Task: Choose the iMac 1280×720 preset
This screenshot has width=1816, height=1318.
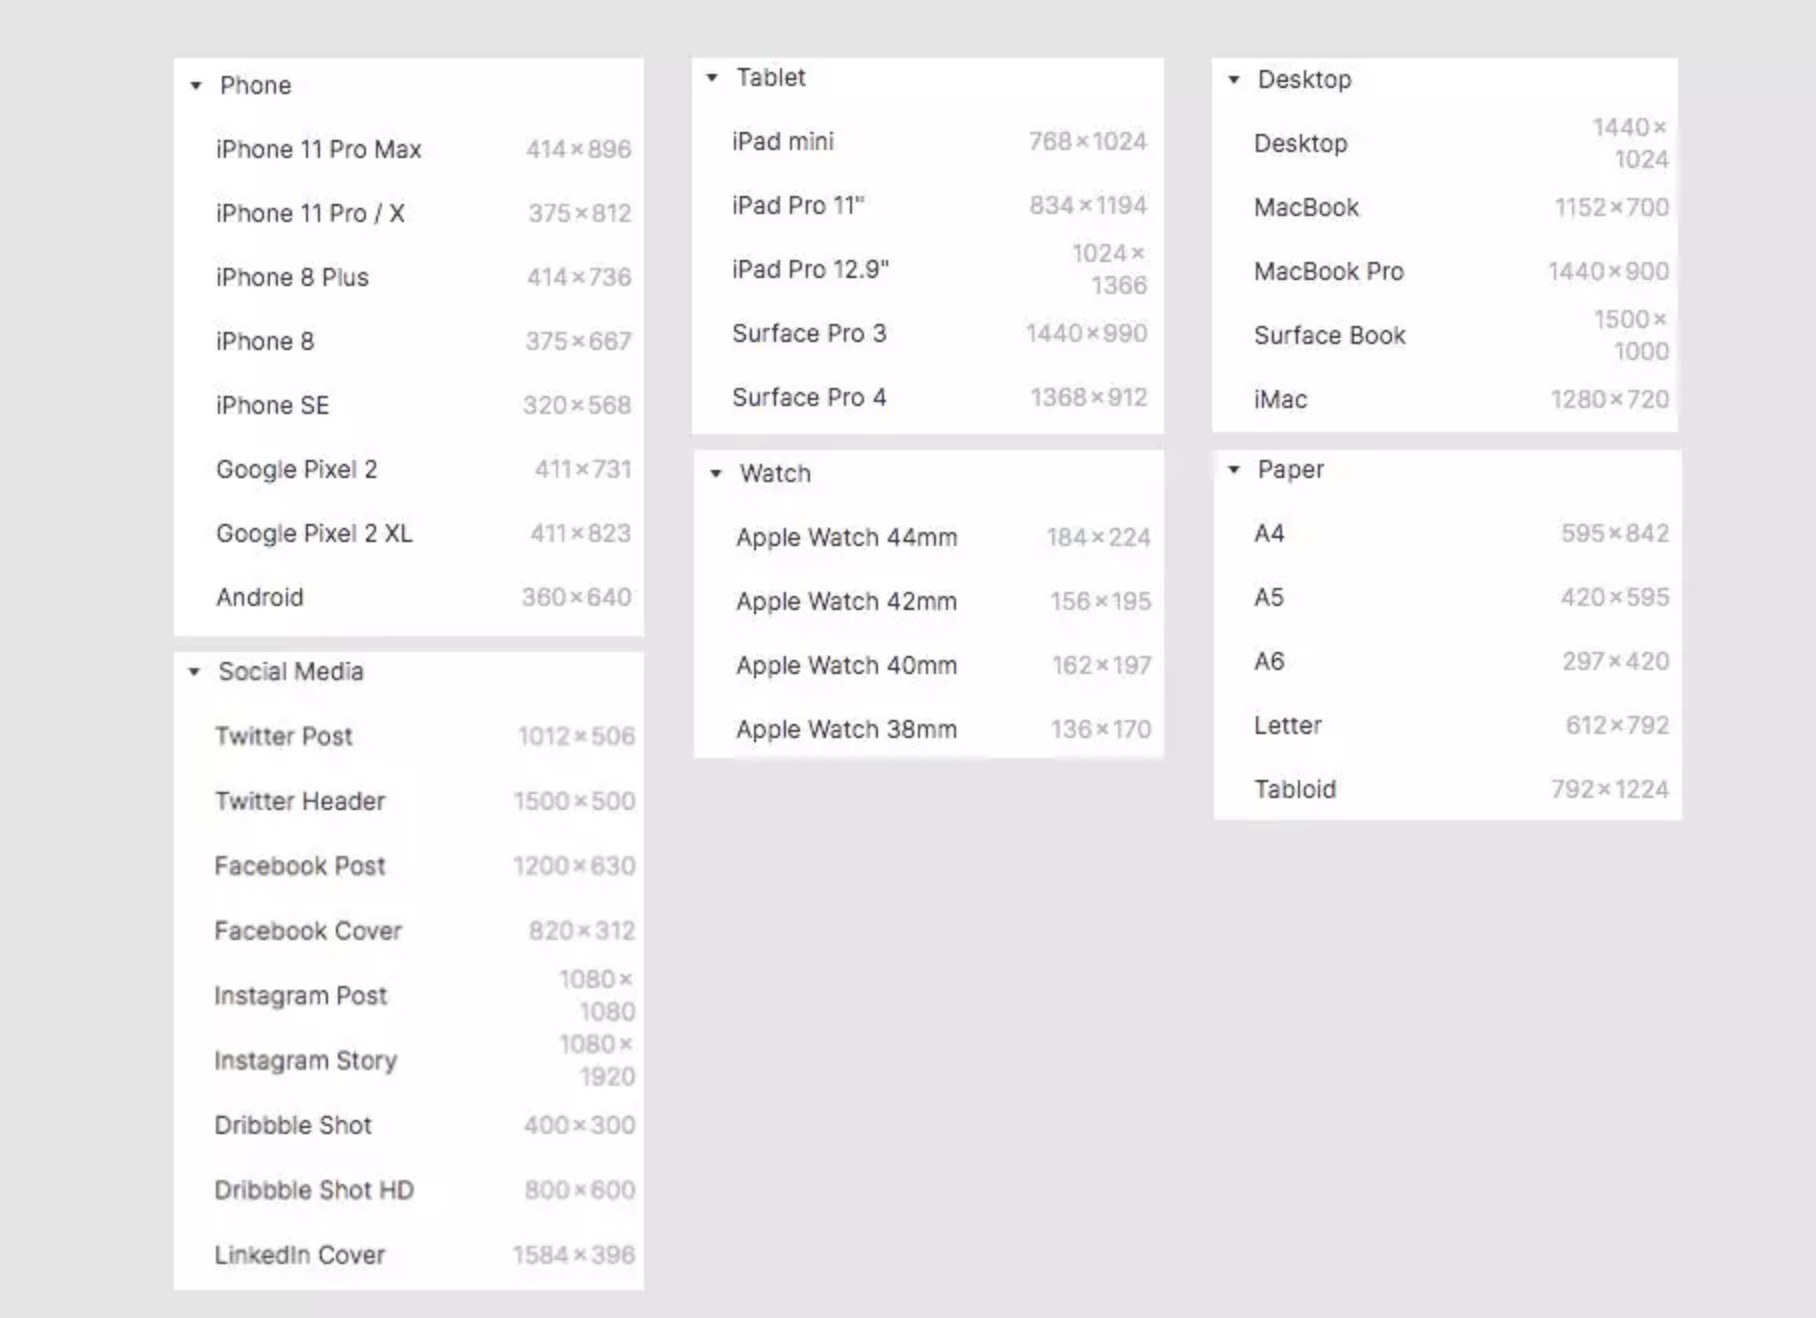Action: click(1445, 400)
